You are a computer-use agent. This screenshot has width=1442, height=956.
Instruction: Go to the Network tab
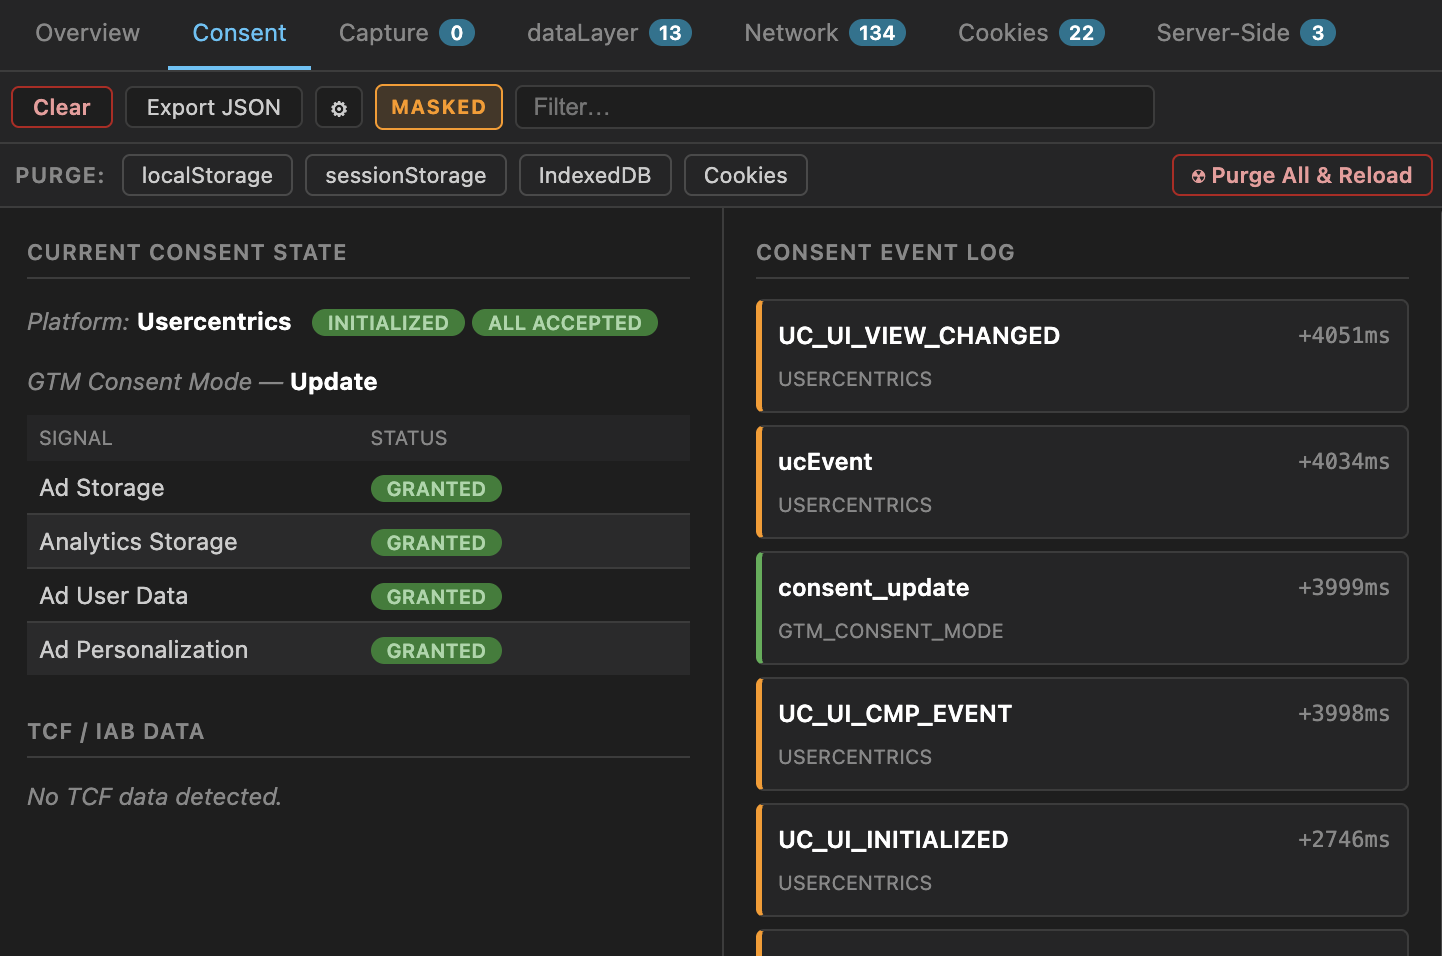(x=825, y=33)
